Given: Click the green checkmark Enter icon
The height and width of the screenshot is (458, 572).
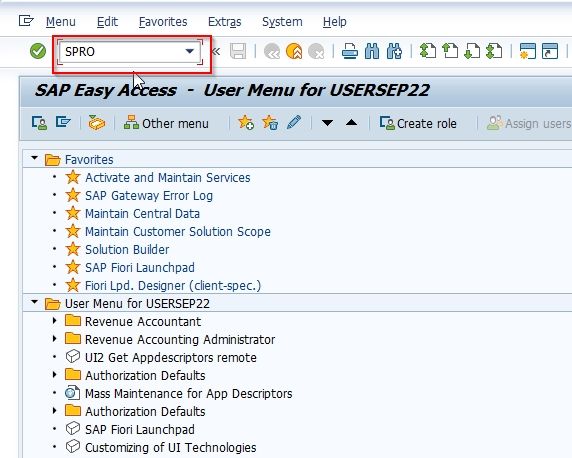Looking at the screenshot, I should tap(38, 51).
